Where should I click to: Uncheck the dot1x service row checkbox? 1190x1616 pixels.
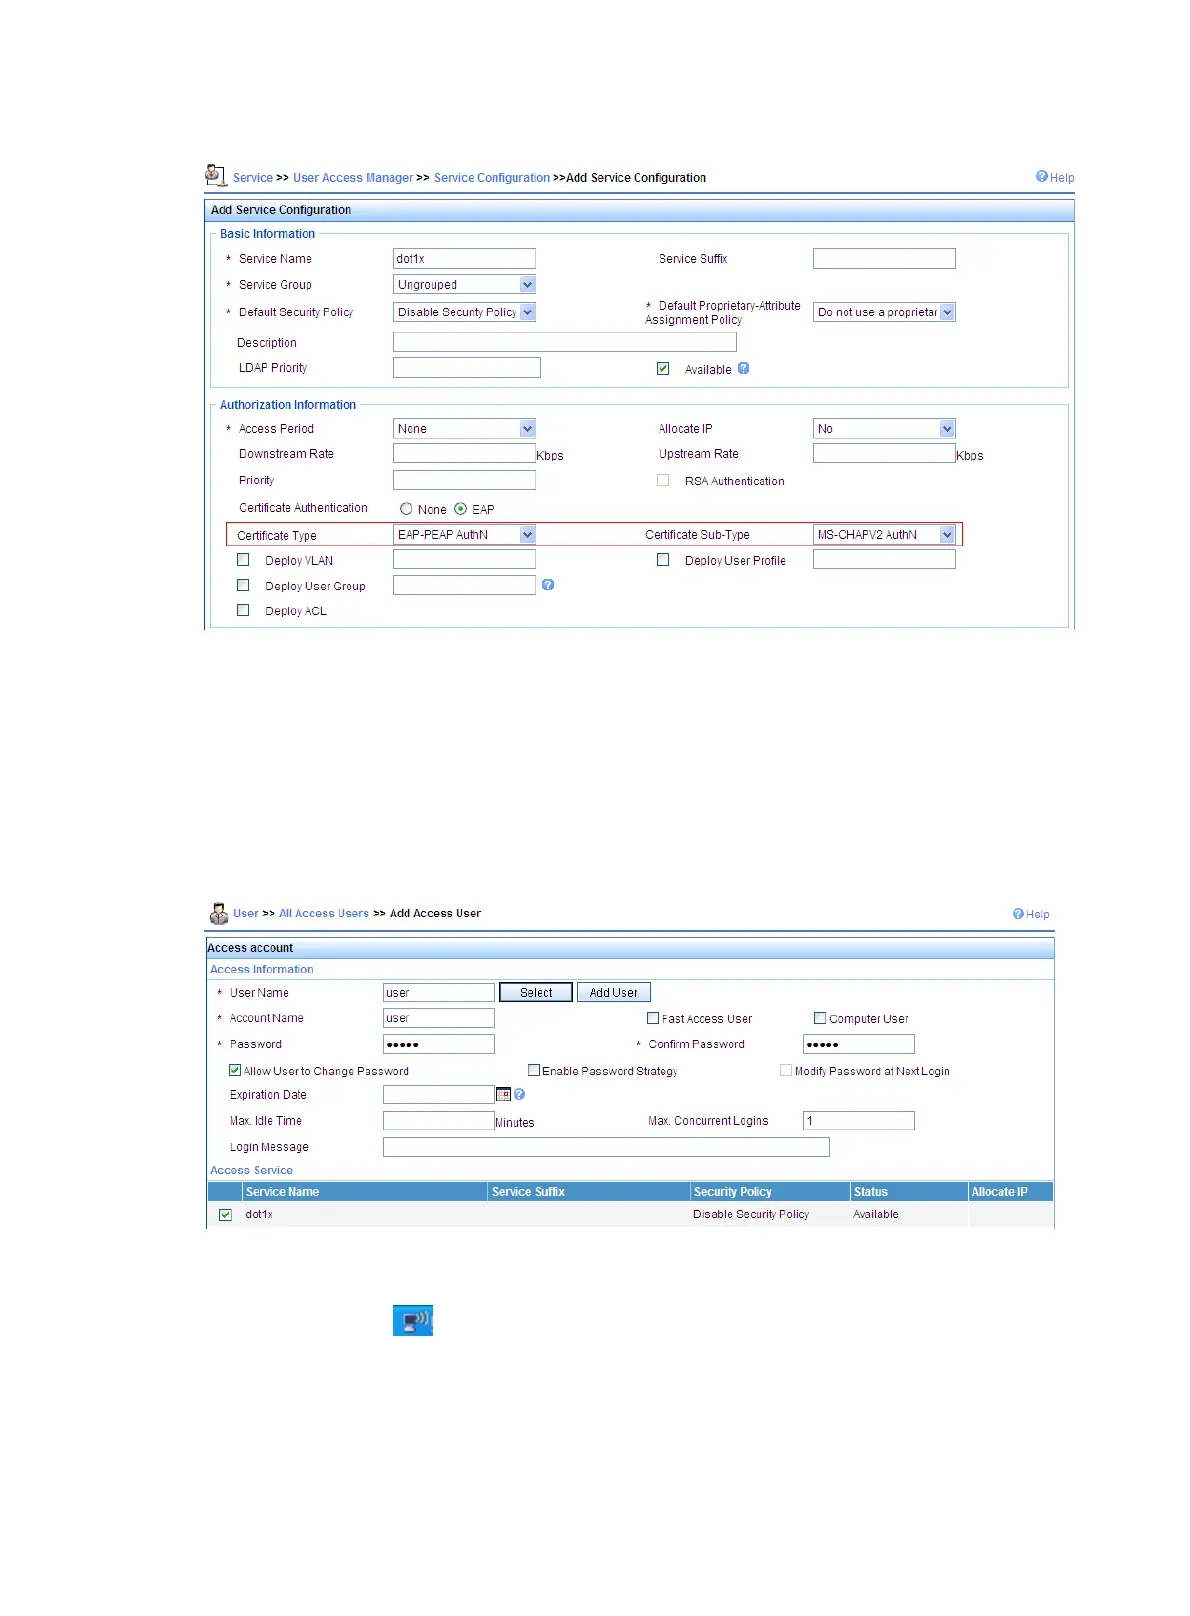tap(225, 1214)
